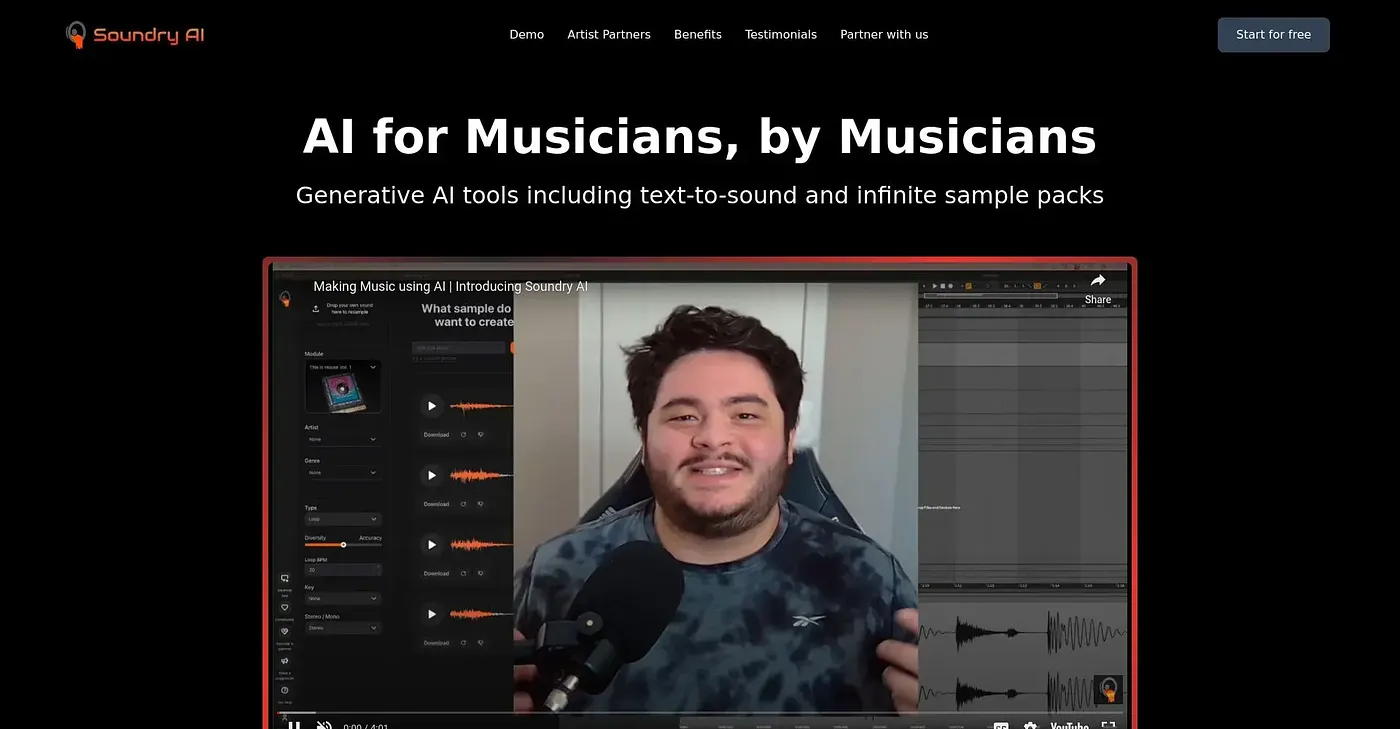Click the question mark help icon in sidebar

tap(285, 690)
